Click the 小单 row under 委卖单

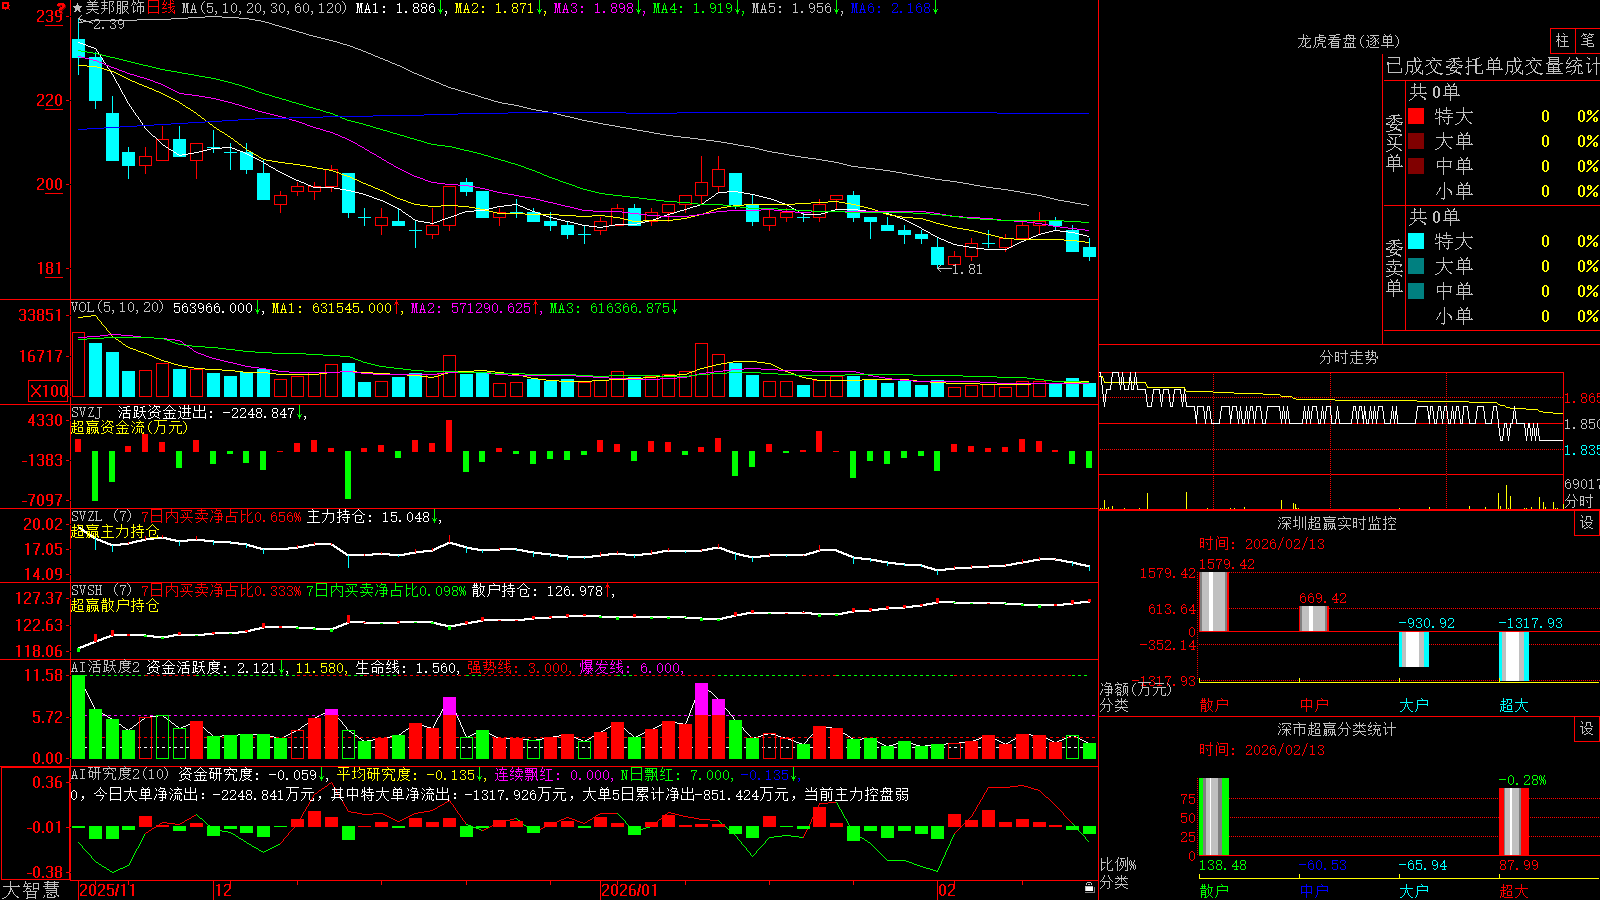(1503, 316)
